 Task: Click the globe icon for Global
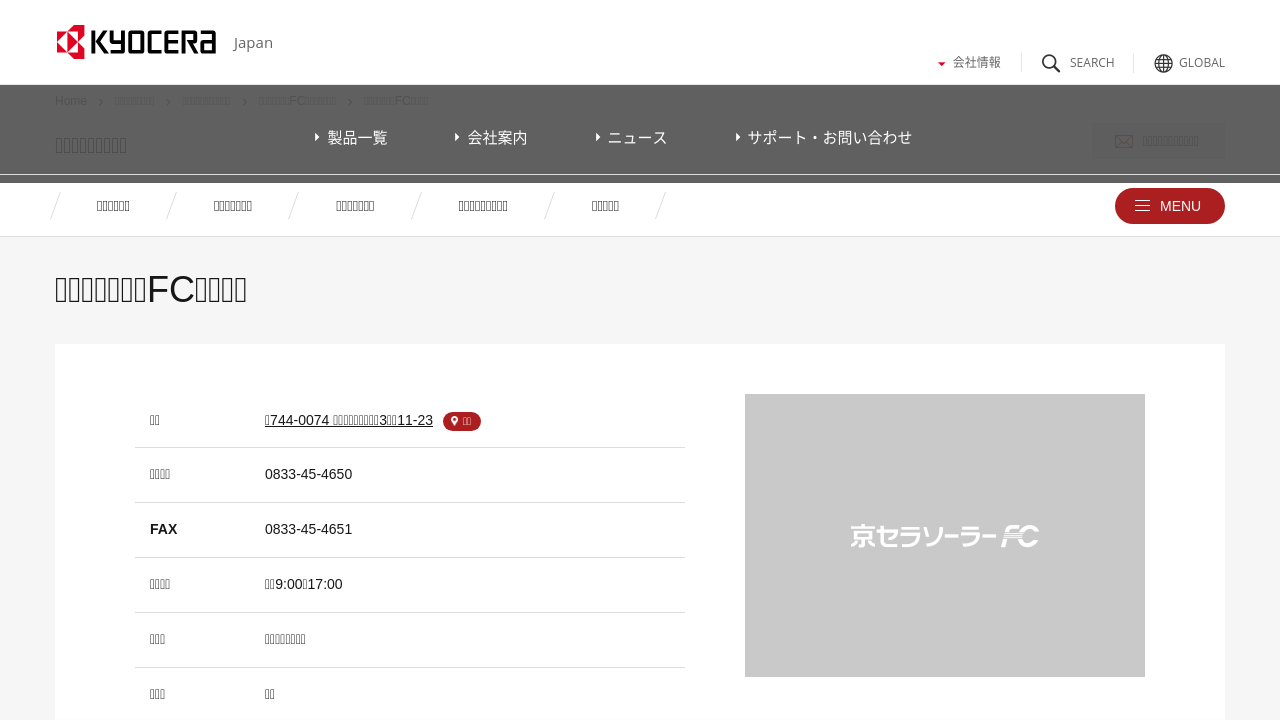pyautogui.click(x=1163, y=63)
